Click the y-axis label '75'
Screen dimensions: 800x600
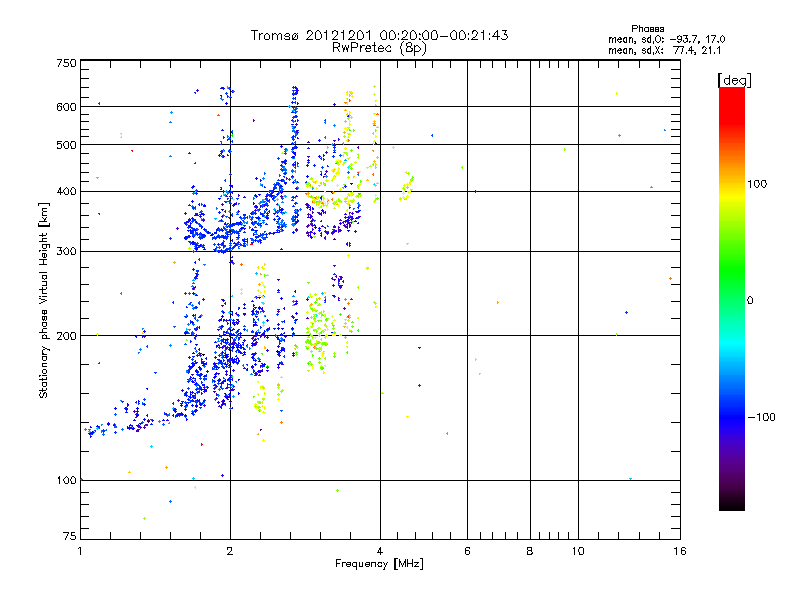(x=70, y=536)
